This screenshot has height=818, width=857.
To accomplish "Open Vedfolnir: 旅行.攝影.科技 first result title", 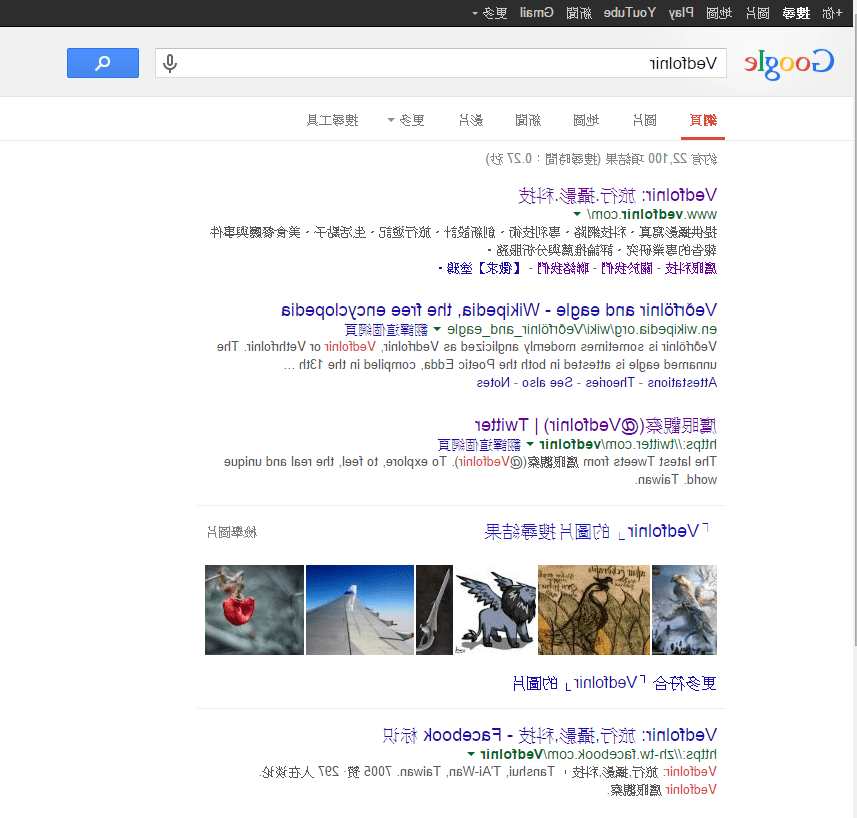I will (x=618, y=195).
